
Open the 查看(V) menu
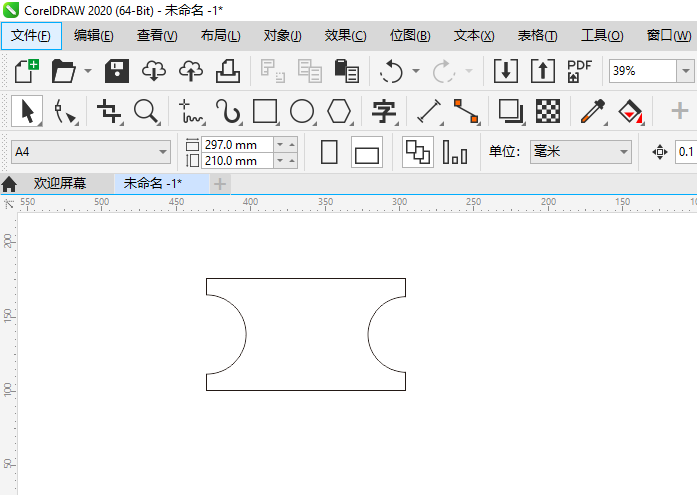pos(157,35)
